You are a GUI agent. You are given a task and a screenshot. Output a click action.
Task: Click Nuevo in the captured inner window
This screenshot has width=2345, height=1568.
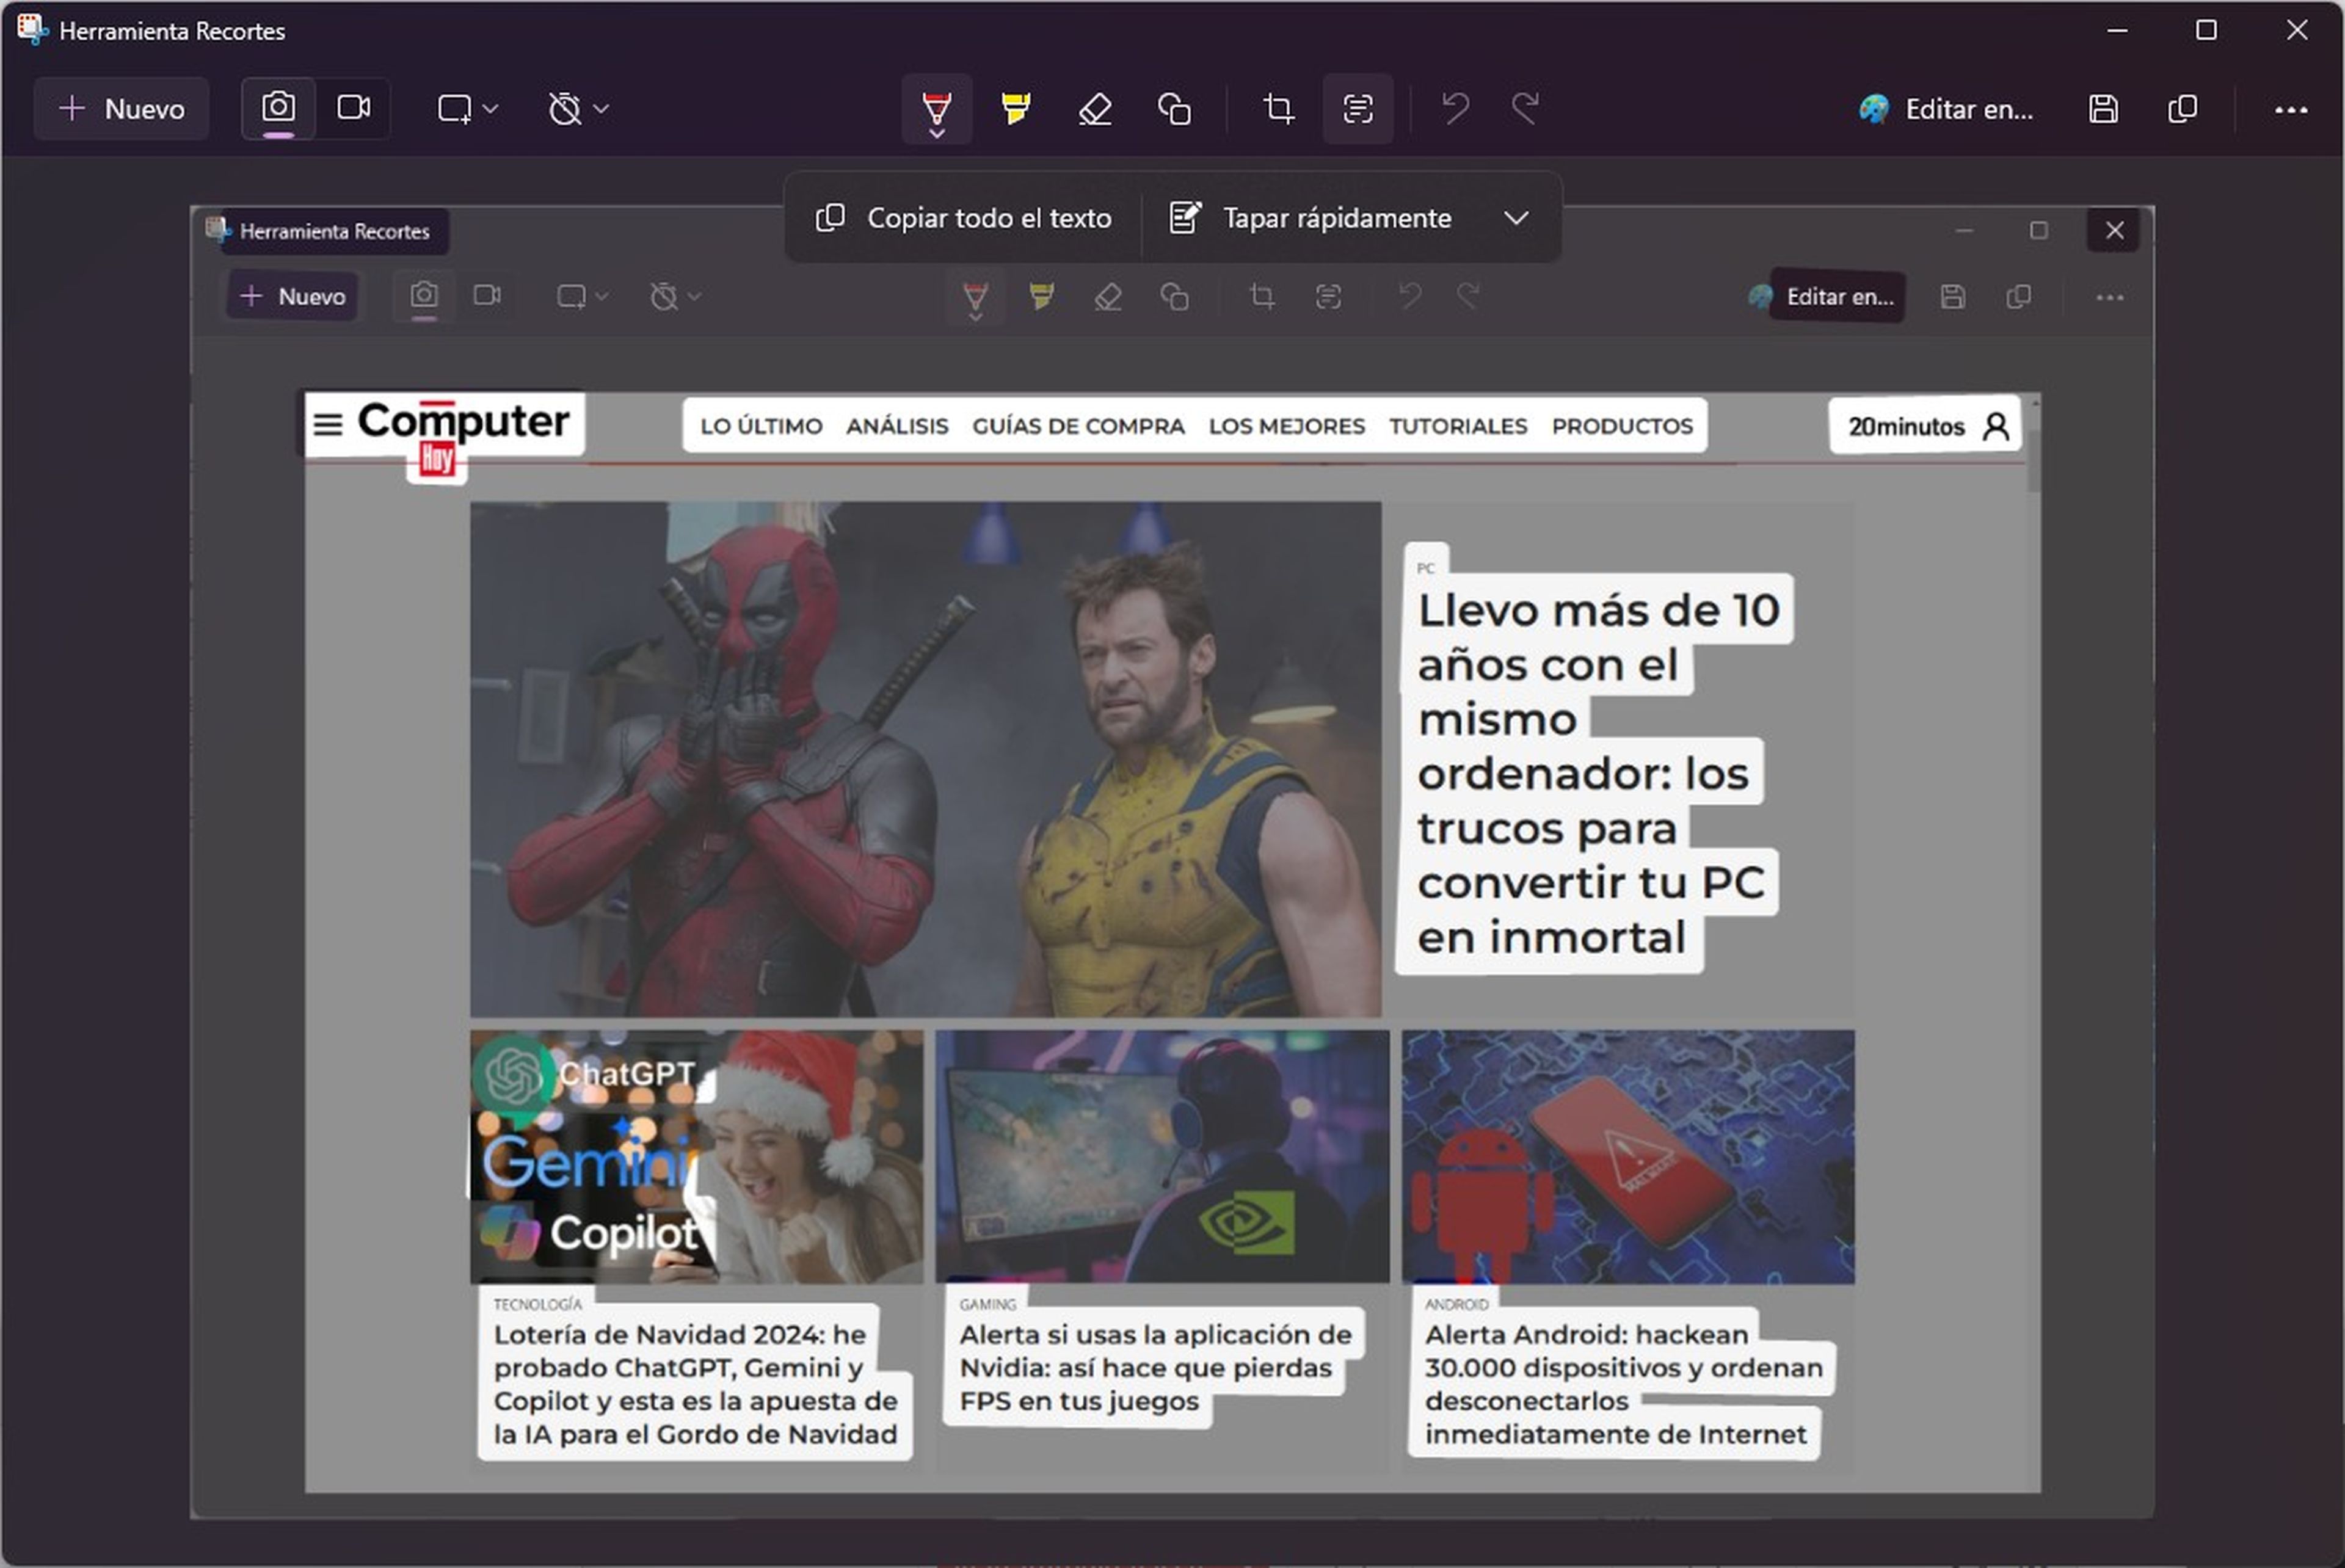click(x=292, y=296)
